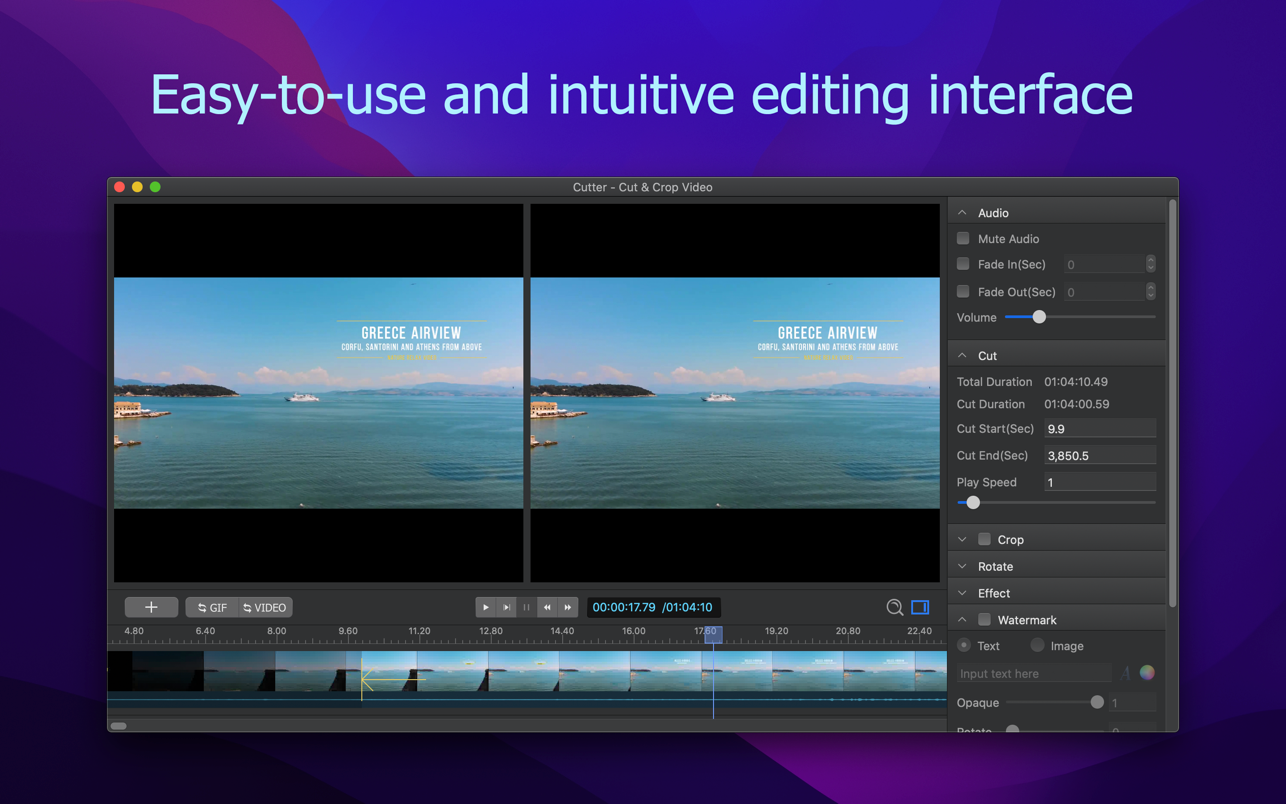
Task: Click the Rotate section header label
Action: (x=995, y=566)
